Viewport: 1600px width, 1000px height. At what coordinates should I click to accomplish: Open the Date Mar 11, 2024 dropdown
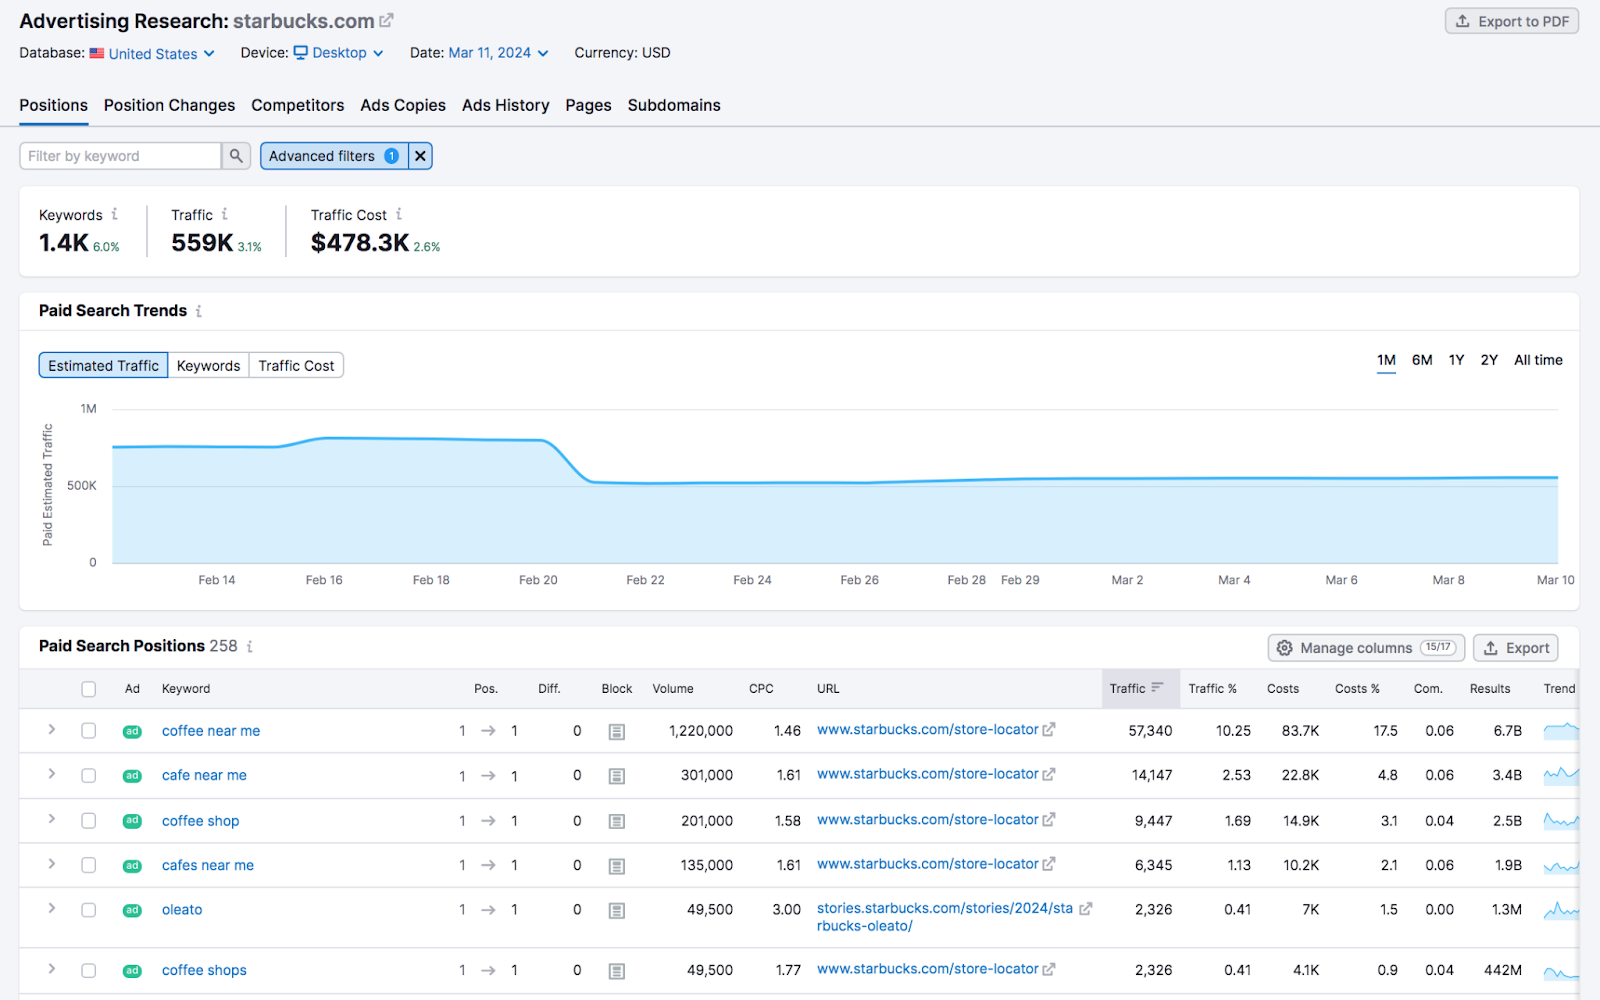coord(498,53)
